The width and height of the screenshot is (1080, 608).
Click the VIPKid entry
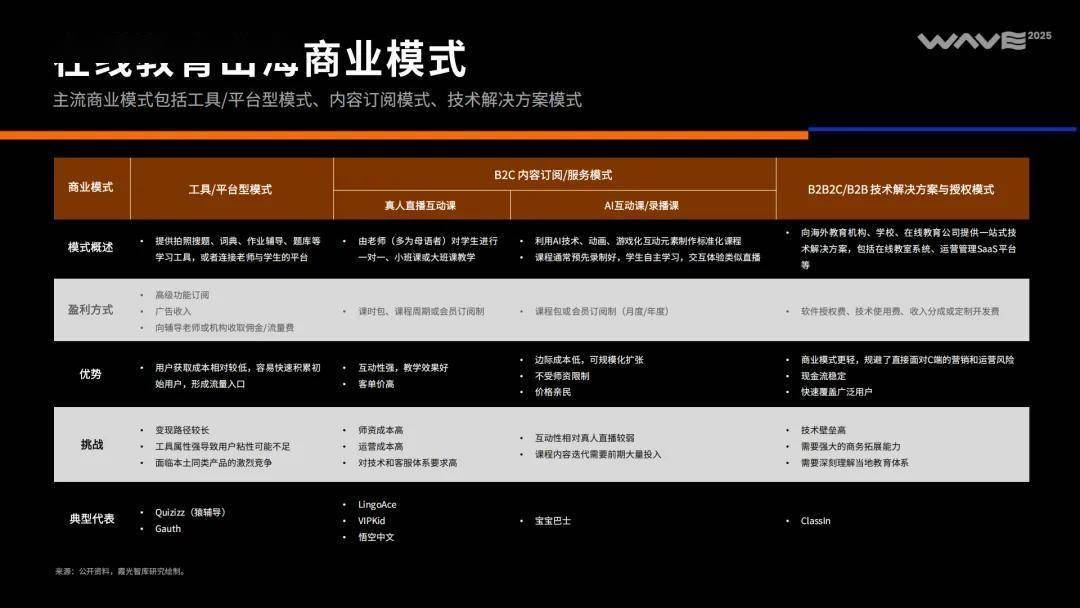371,520
